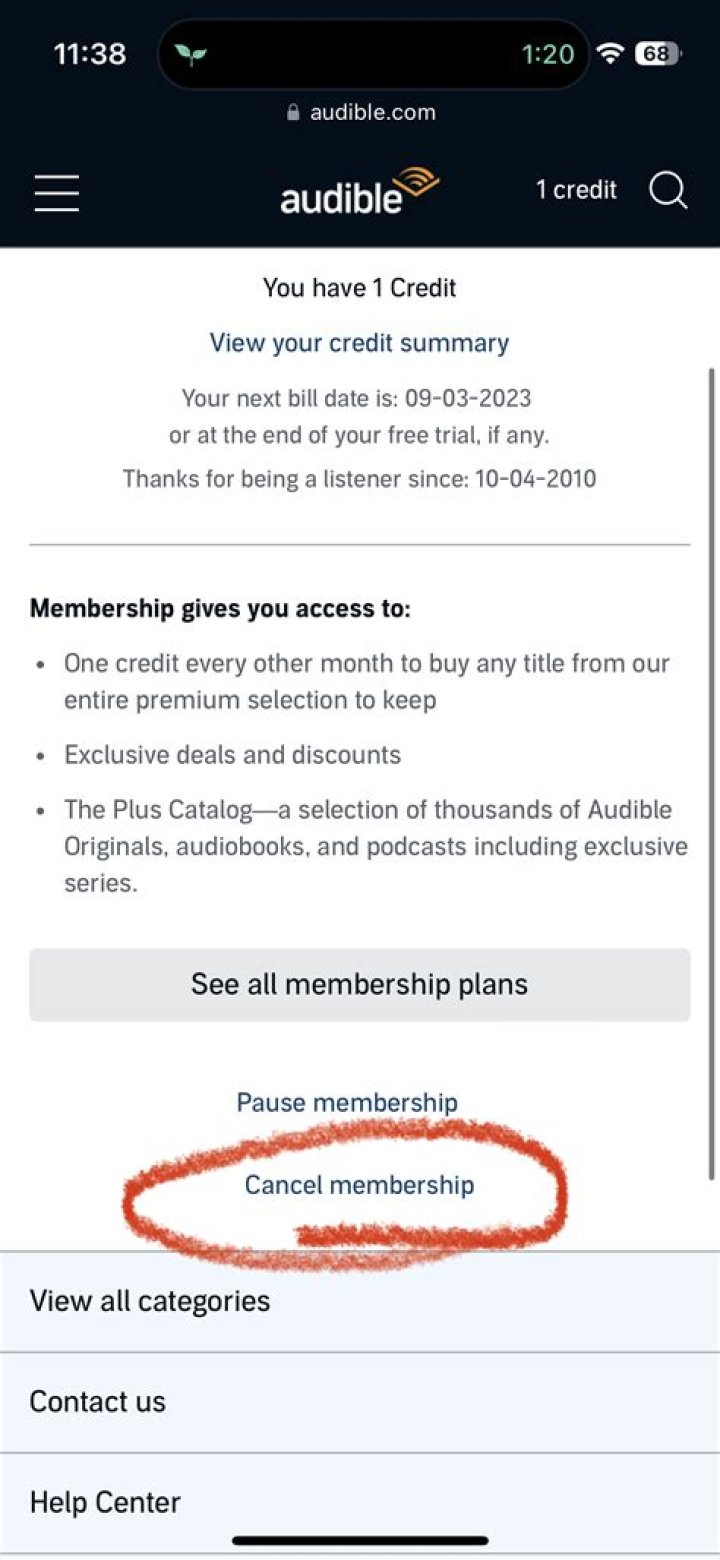The image size is (720, 1560).
Task: Open the hamburger navigation menu
Action: [56, 194]
